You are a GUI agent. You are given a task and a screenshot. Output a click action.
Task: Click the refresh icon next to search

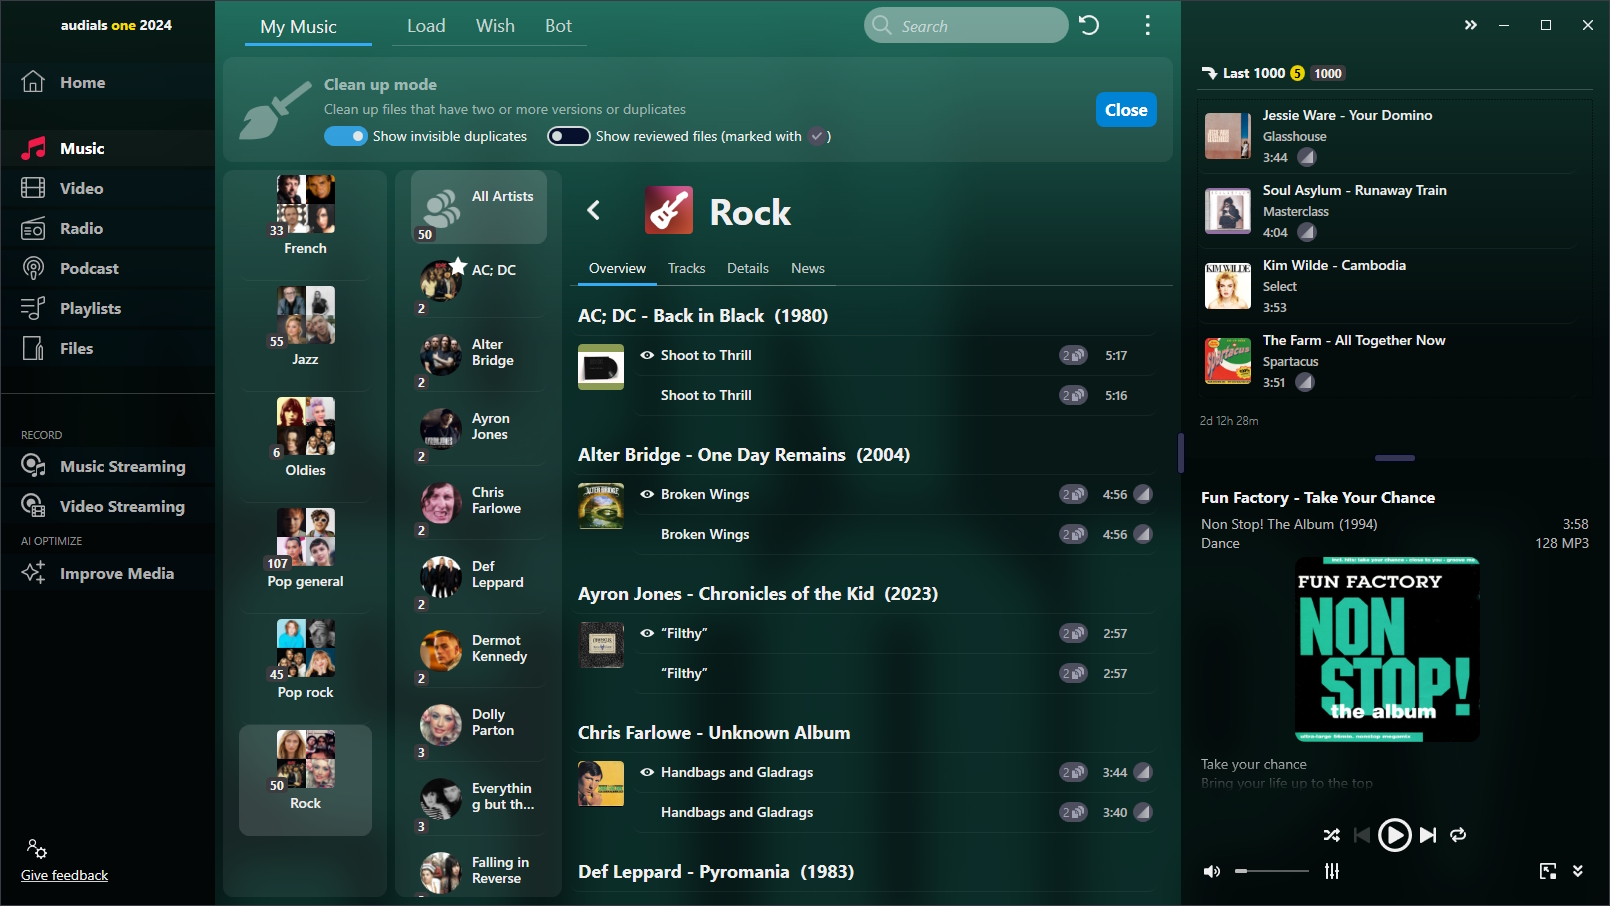coord(1089,26)
